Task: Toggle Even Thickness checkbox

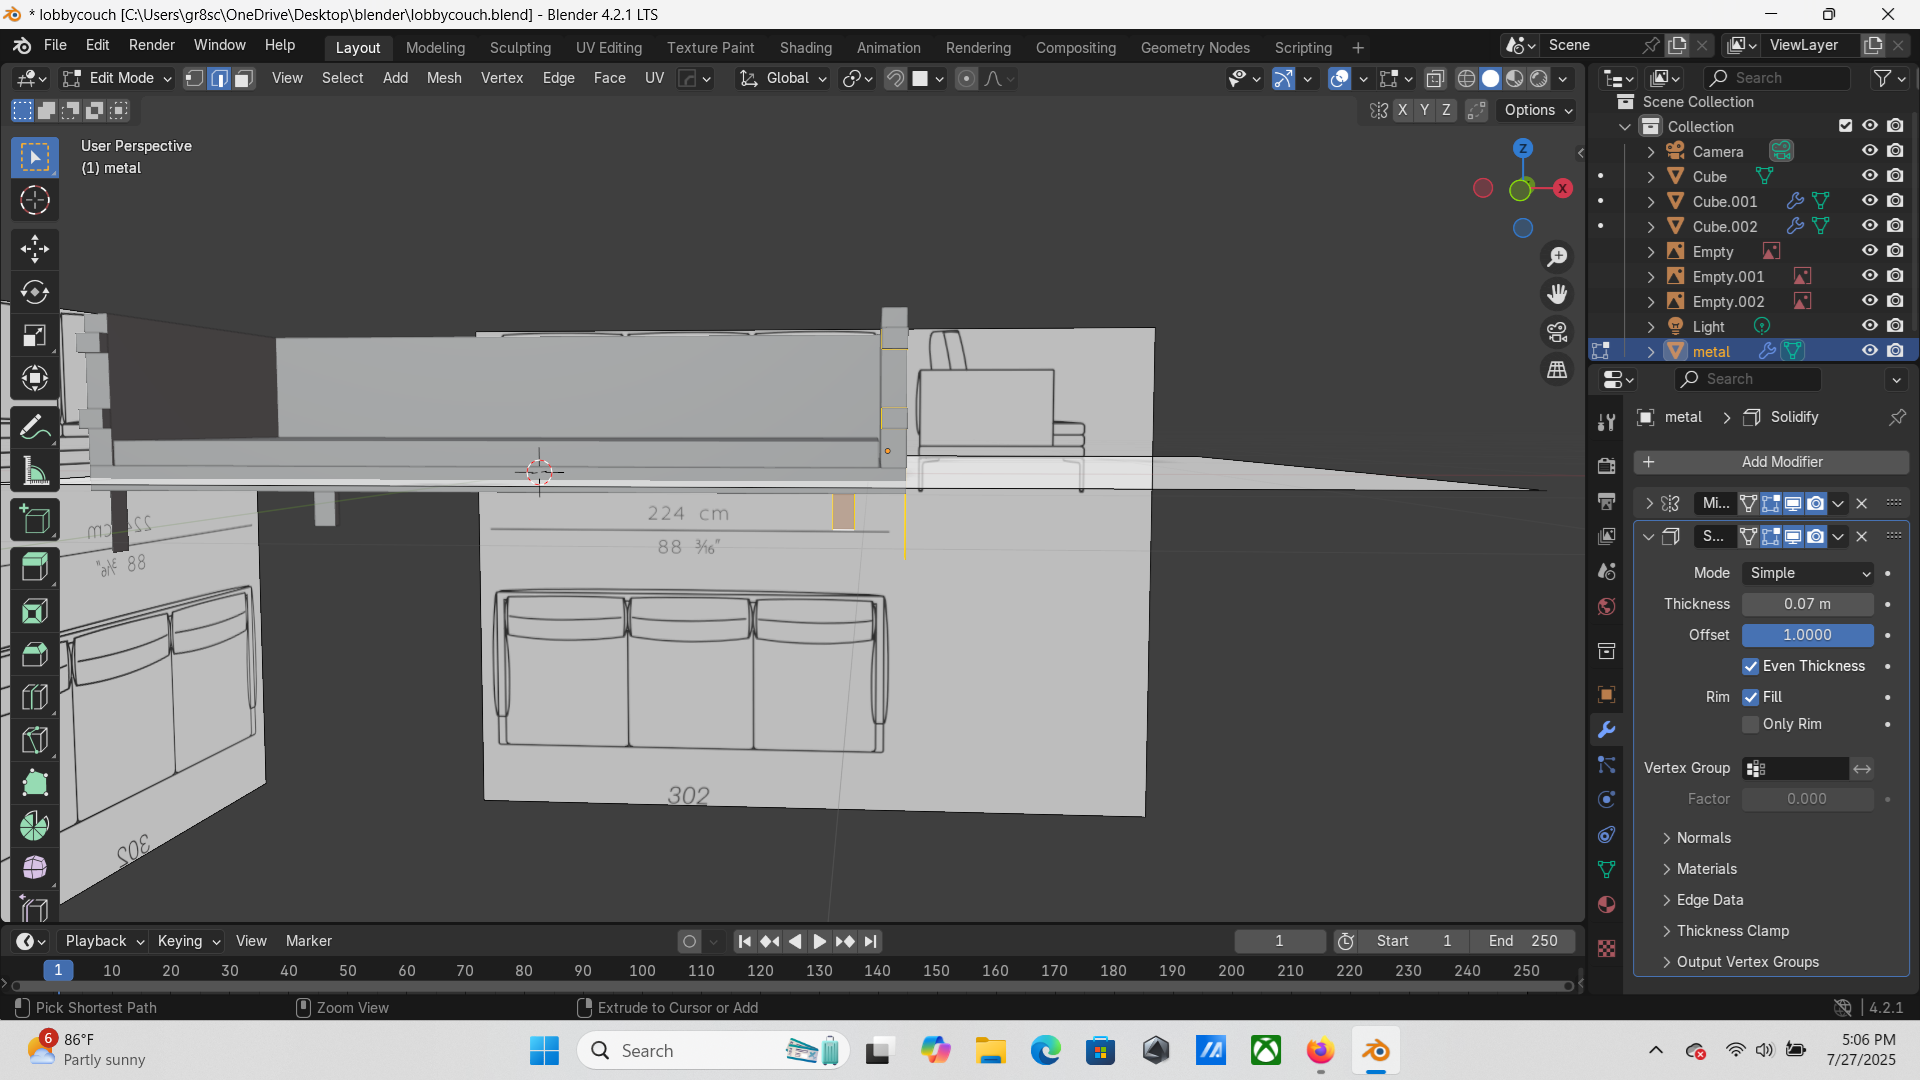Action: tap(1750, 666)
